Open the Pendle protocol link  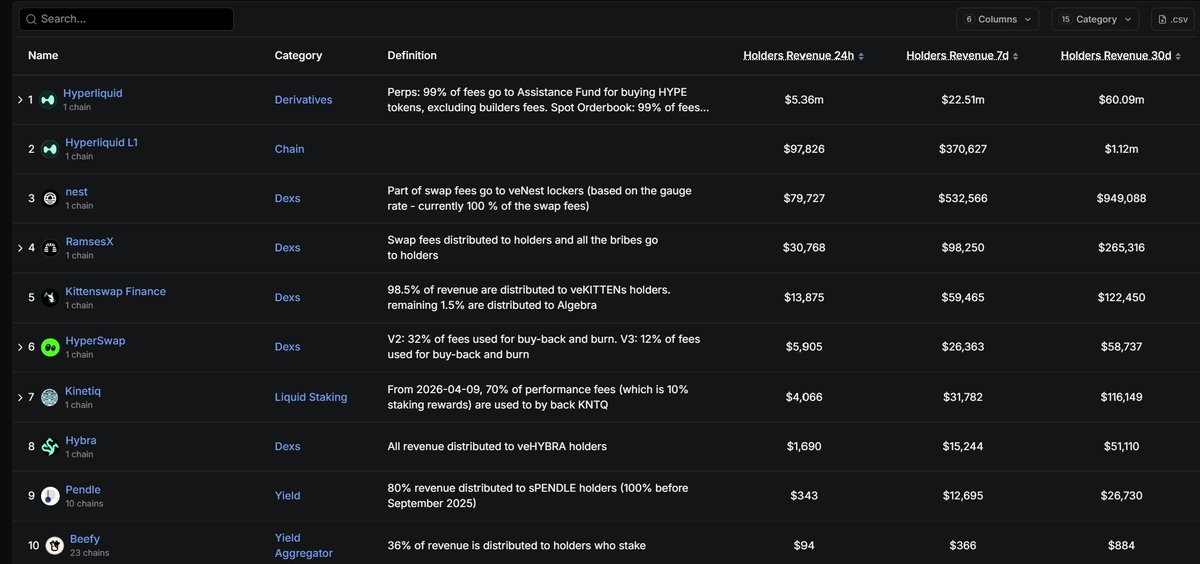pos(83,490)
